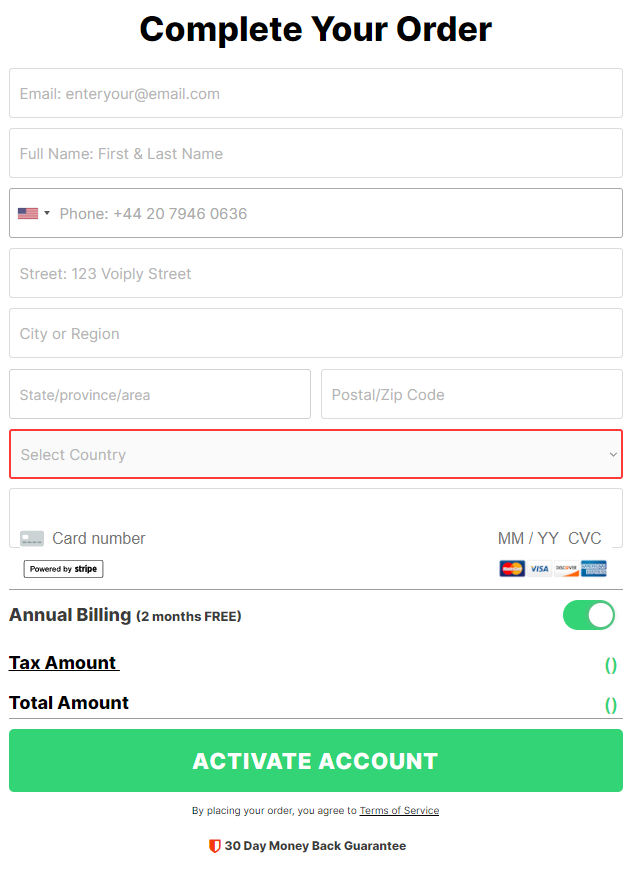Open the Select Country dropdown

pyautogui.click(x=316, y=454)
